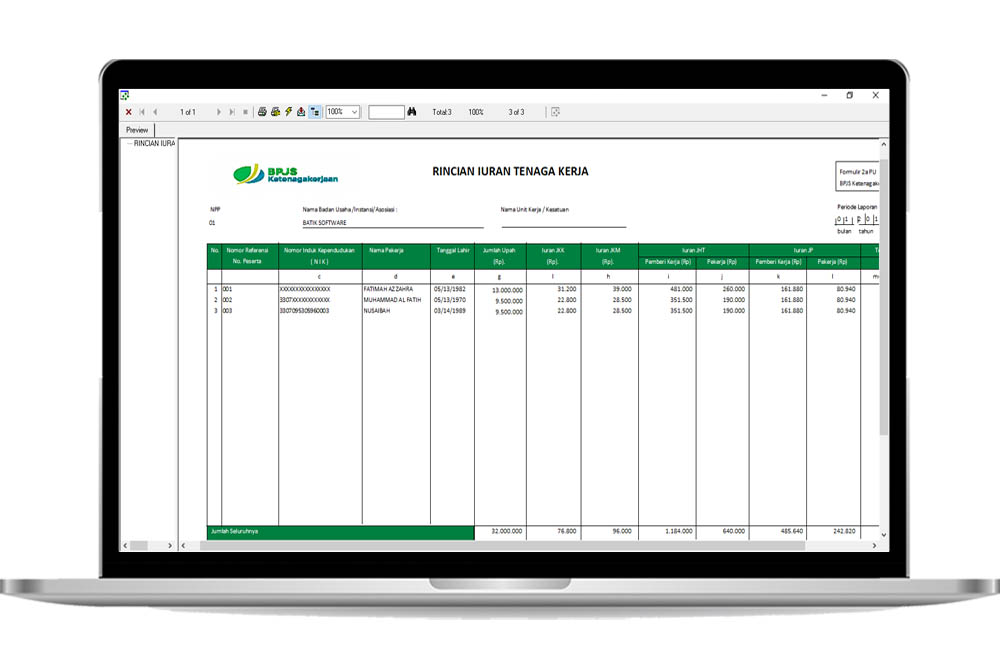Go to the next report page
This screenshot has height=651, width=1000.
[x=219, y=112]
